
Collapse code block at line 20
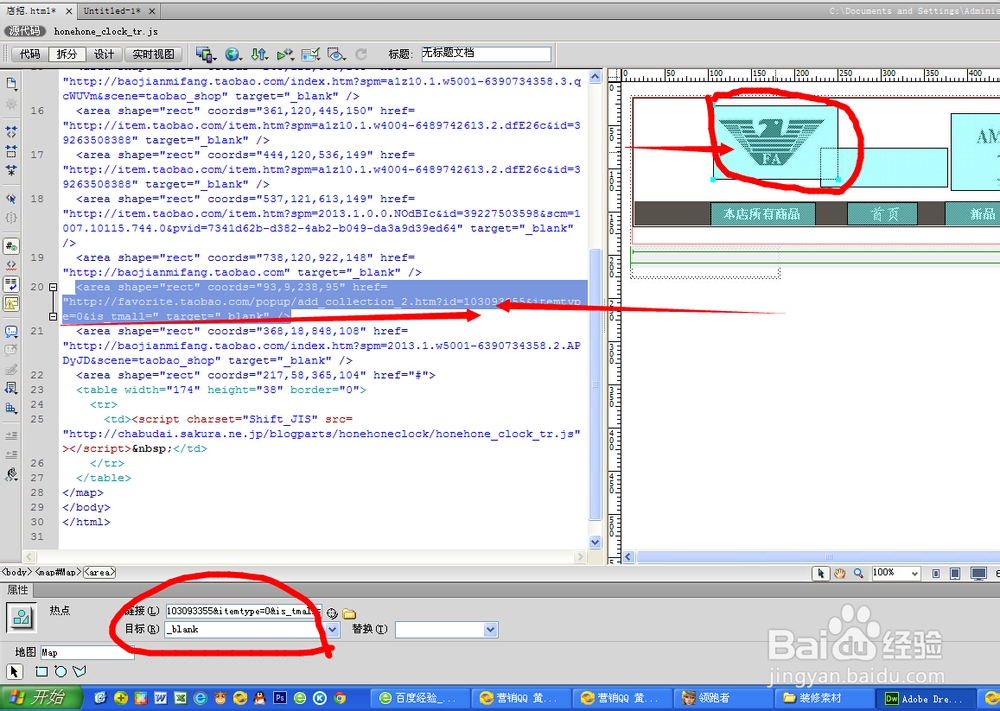point(53,288)
